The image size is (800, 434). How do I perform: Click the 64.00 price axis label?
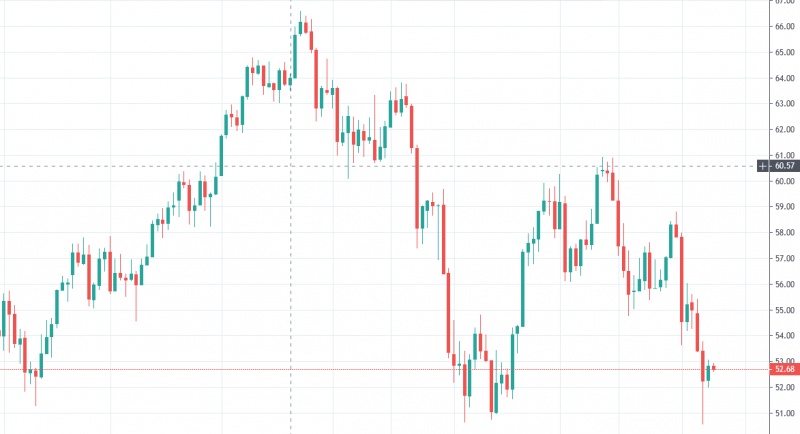click(x=783, y=79)
